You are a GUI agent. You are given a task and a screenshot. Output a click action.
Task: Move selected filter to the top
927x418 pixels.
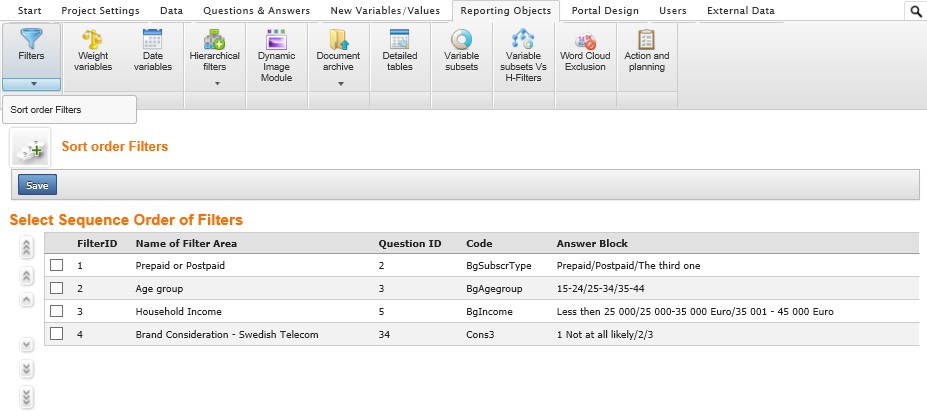(x=26, y=248)
